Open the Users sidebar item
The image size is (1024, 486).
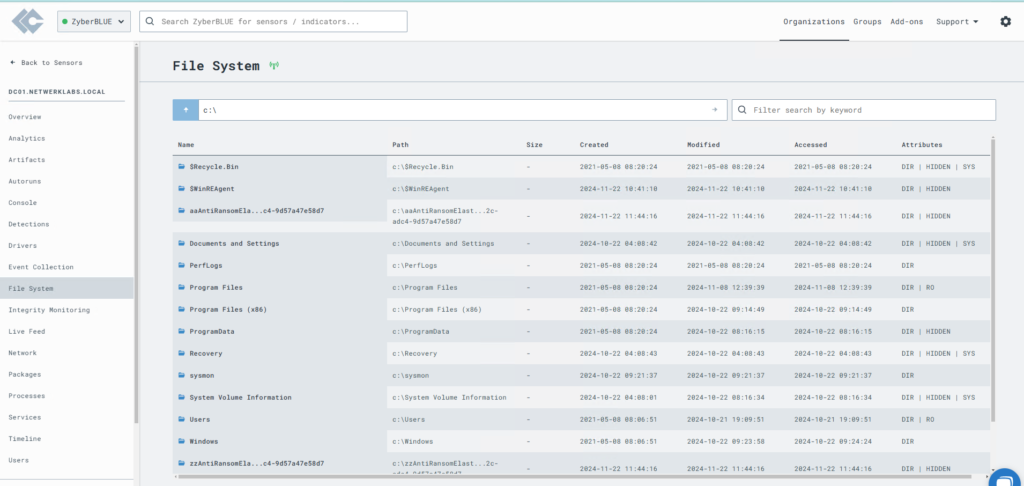(x=19, y=460)
